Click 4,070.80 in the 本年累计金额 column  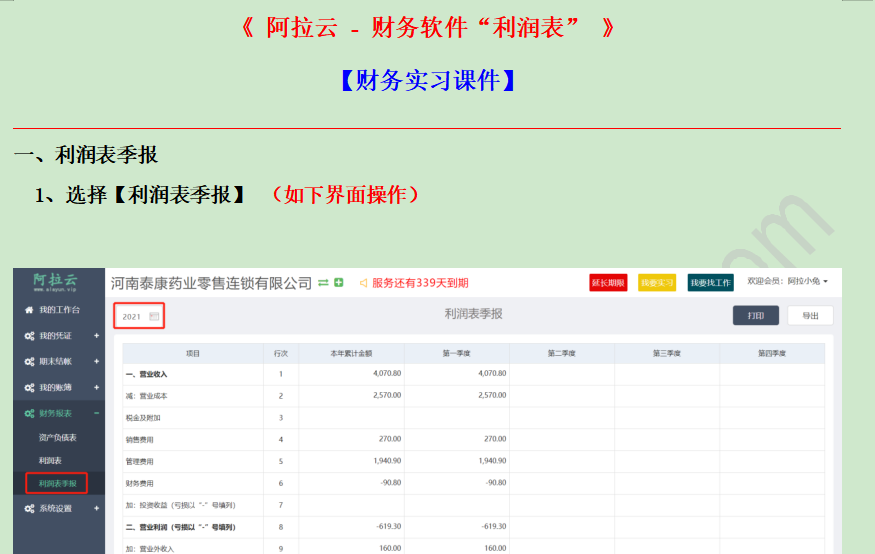[387, 373]
